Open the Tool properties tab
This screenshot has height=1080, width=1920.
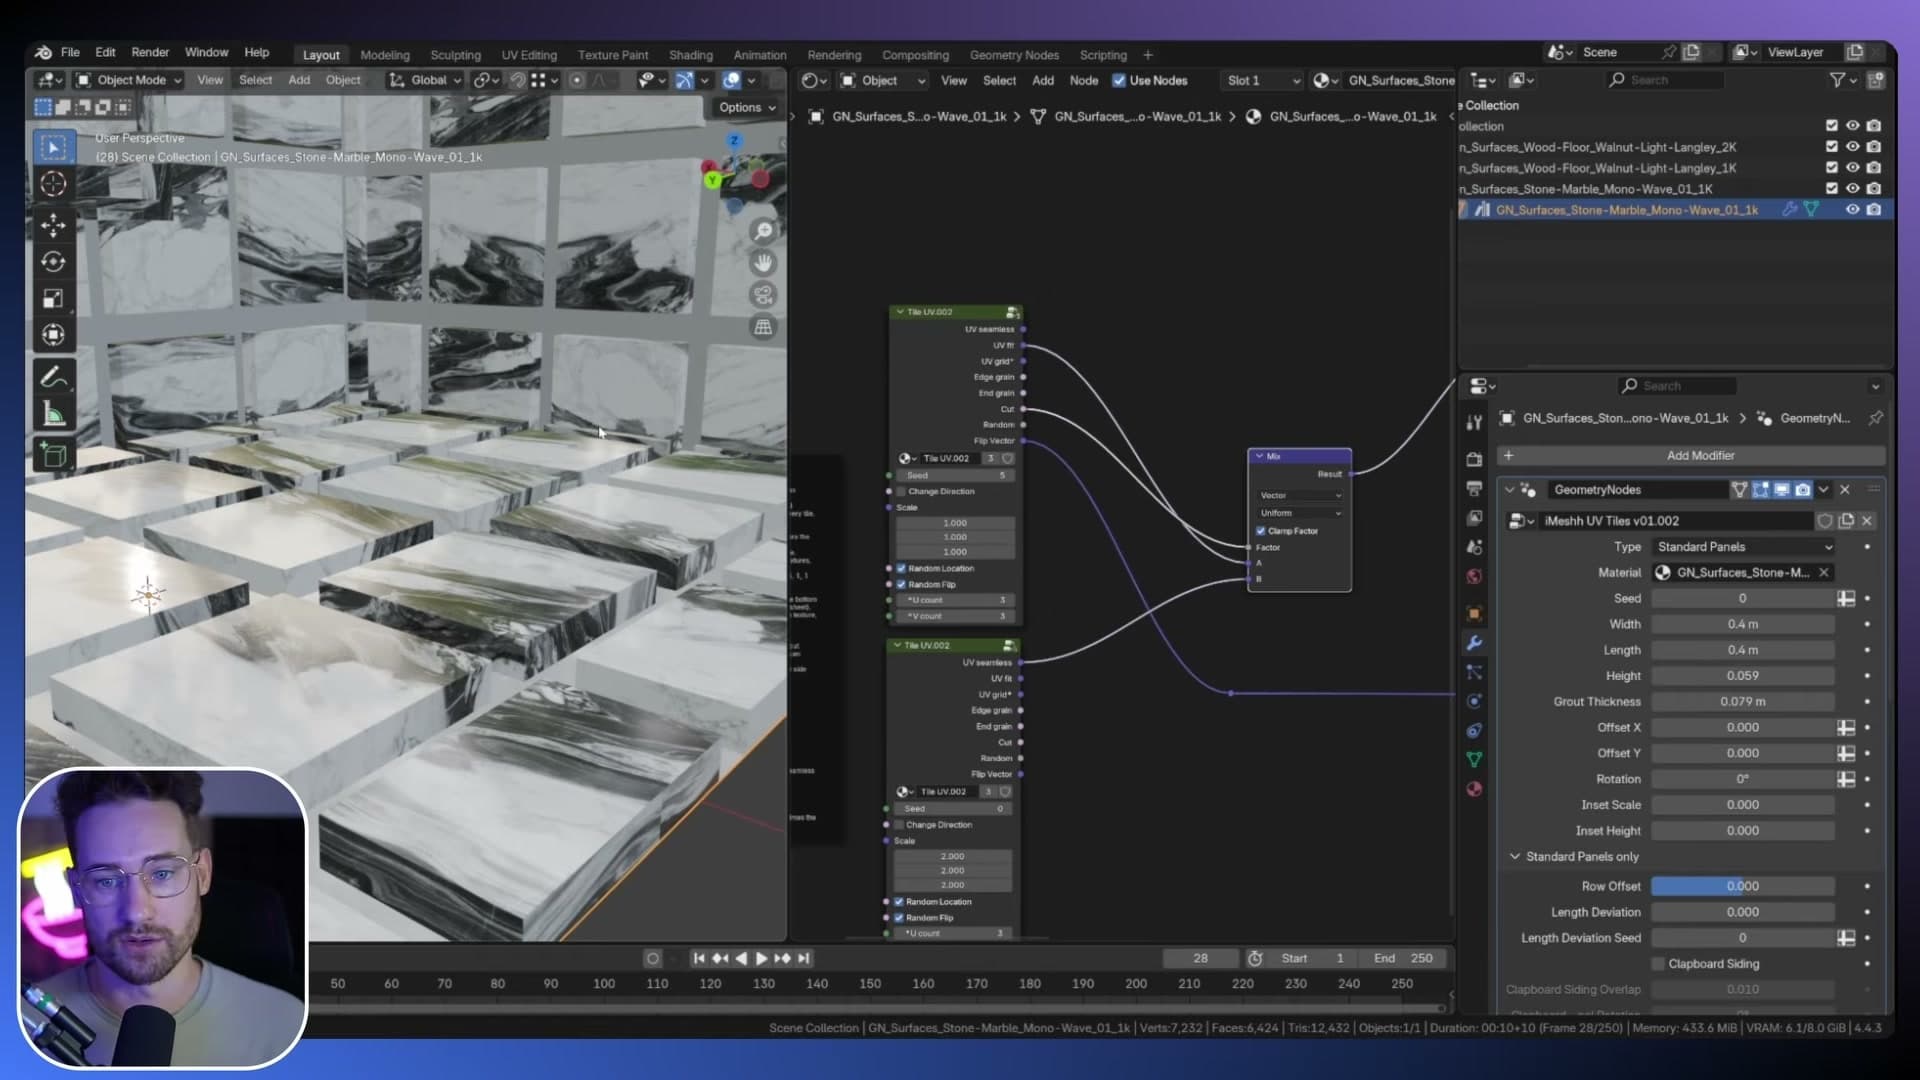click(1474, 423)
